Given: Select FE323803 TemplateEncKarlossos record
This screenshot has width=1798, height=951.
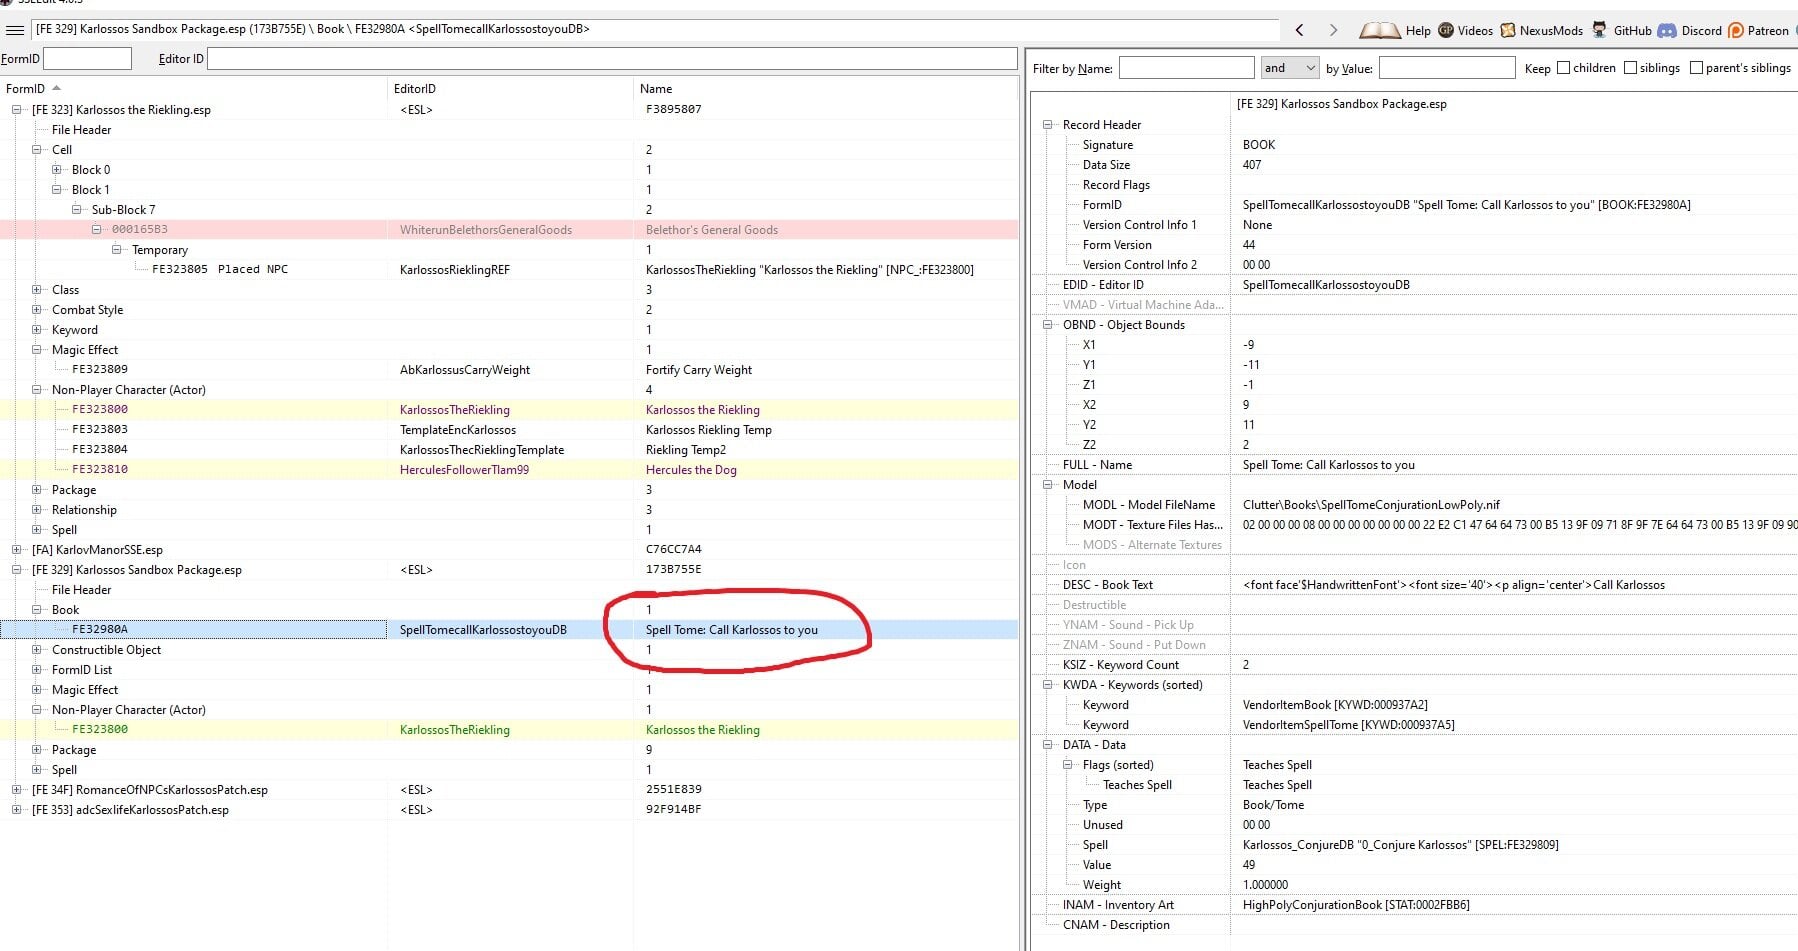Looking at the screenshot, I should tap(509, 430).
